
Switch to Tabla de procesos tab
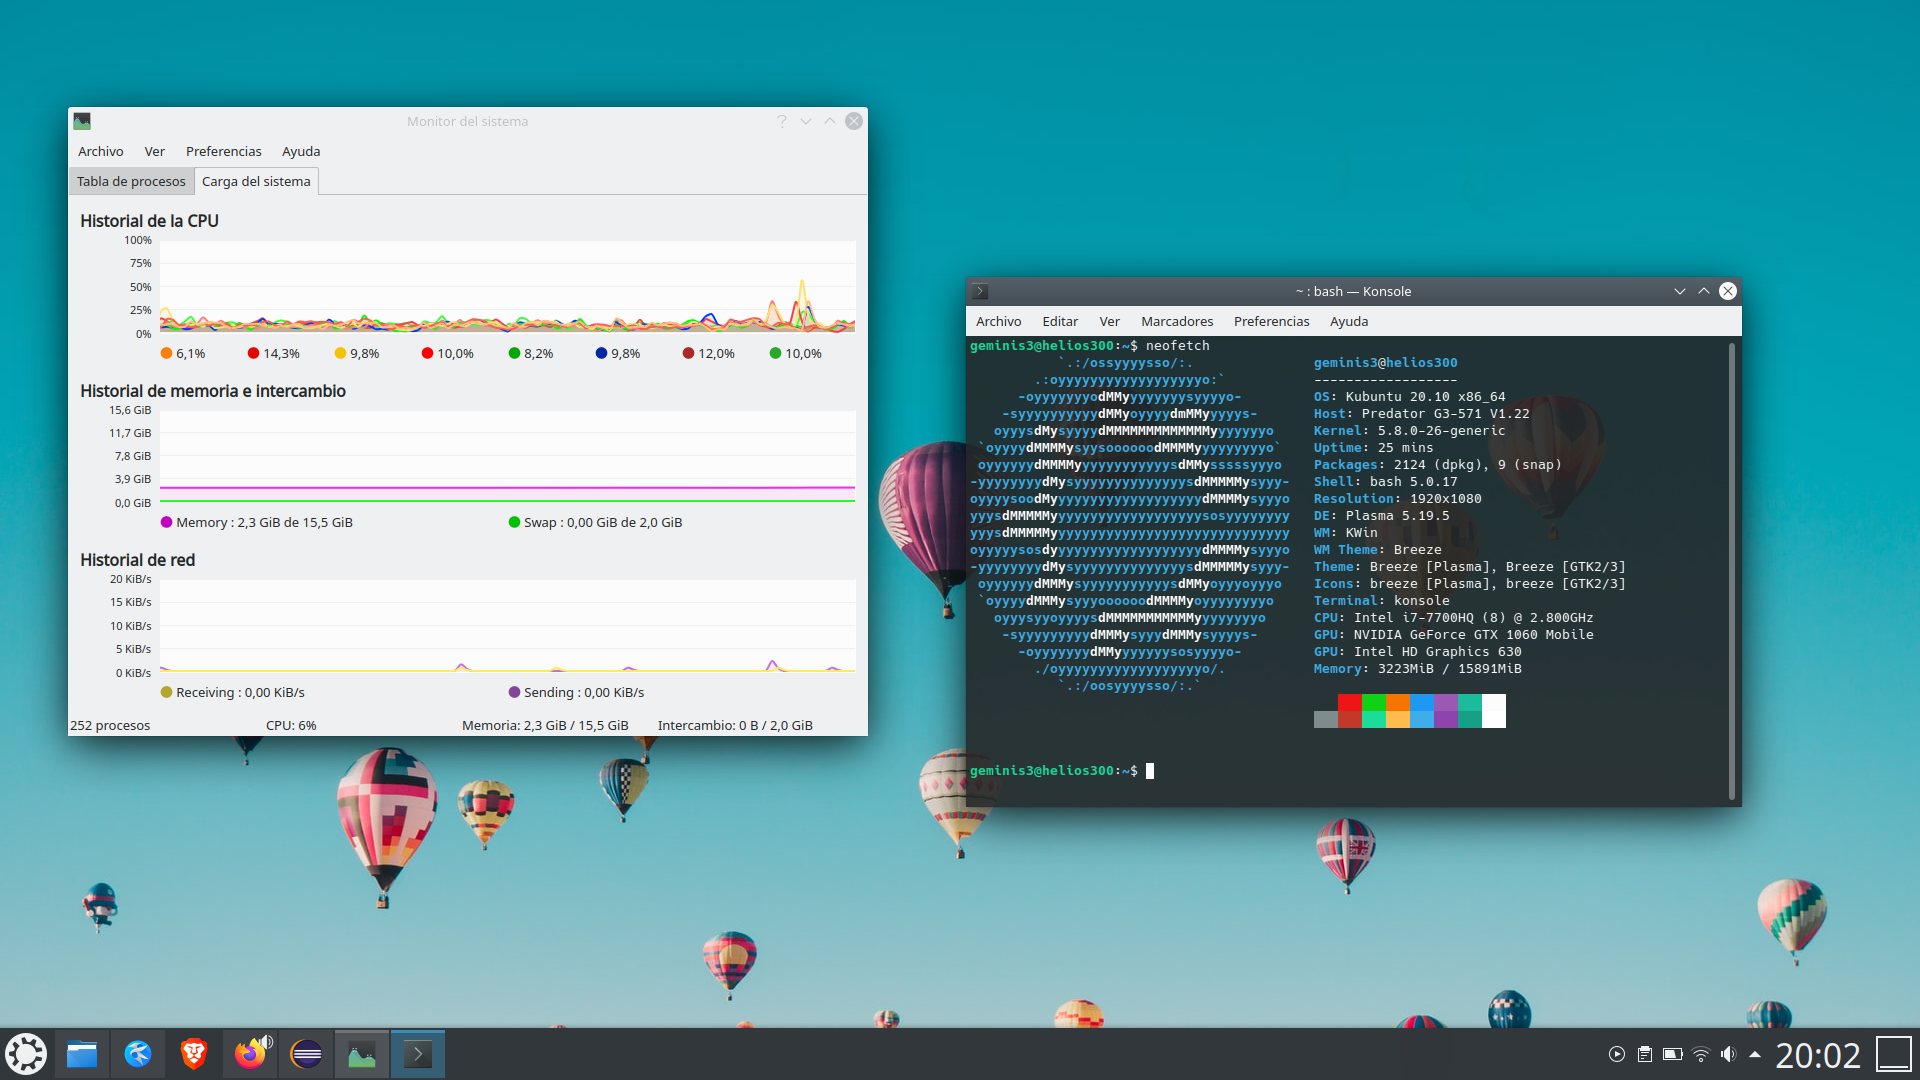point(131,182)
